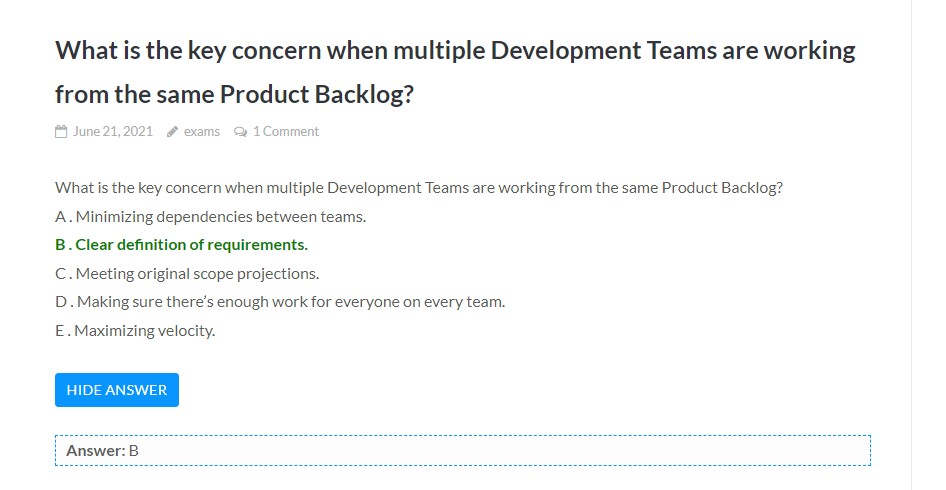Viewport: 946px width, 490px height.
Task: Click the first line of the post title
Action: (x=455, y=51)
